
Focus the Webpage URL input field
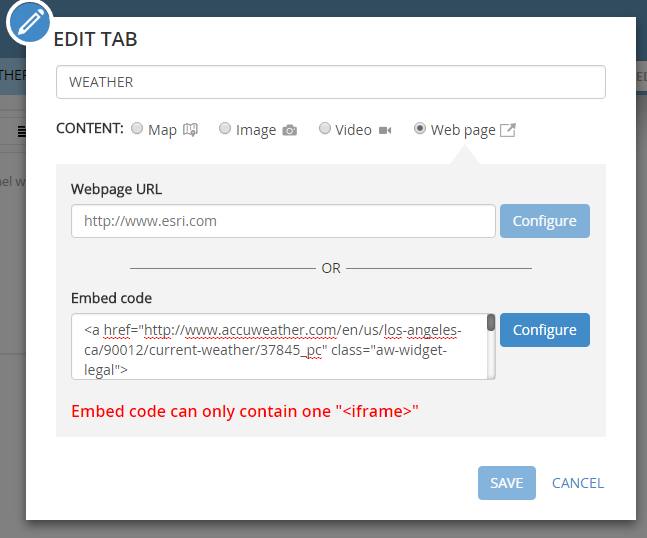point(283,221)
